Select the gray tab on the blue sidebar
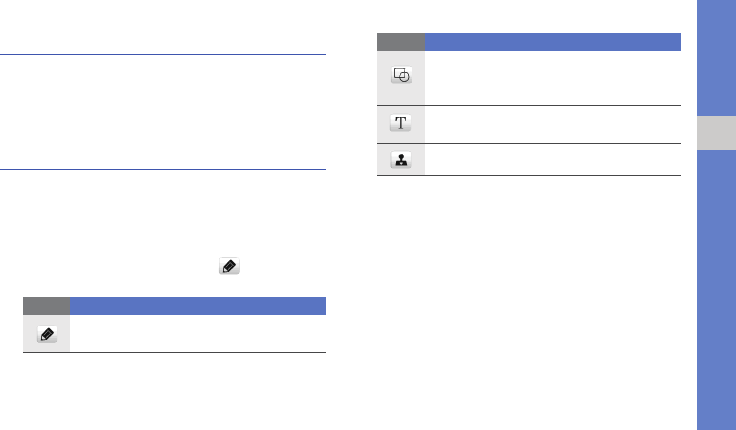The width and height of the screenshot is (736, 430). point(716,133)
